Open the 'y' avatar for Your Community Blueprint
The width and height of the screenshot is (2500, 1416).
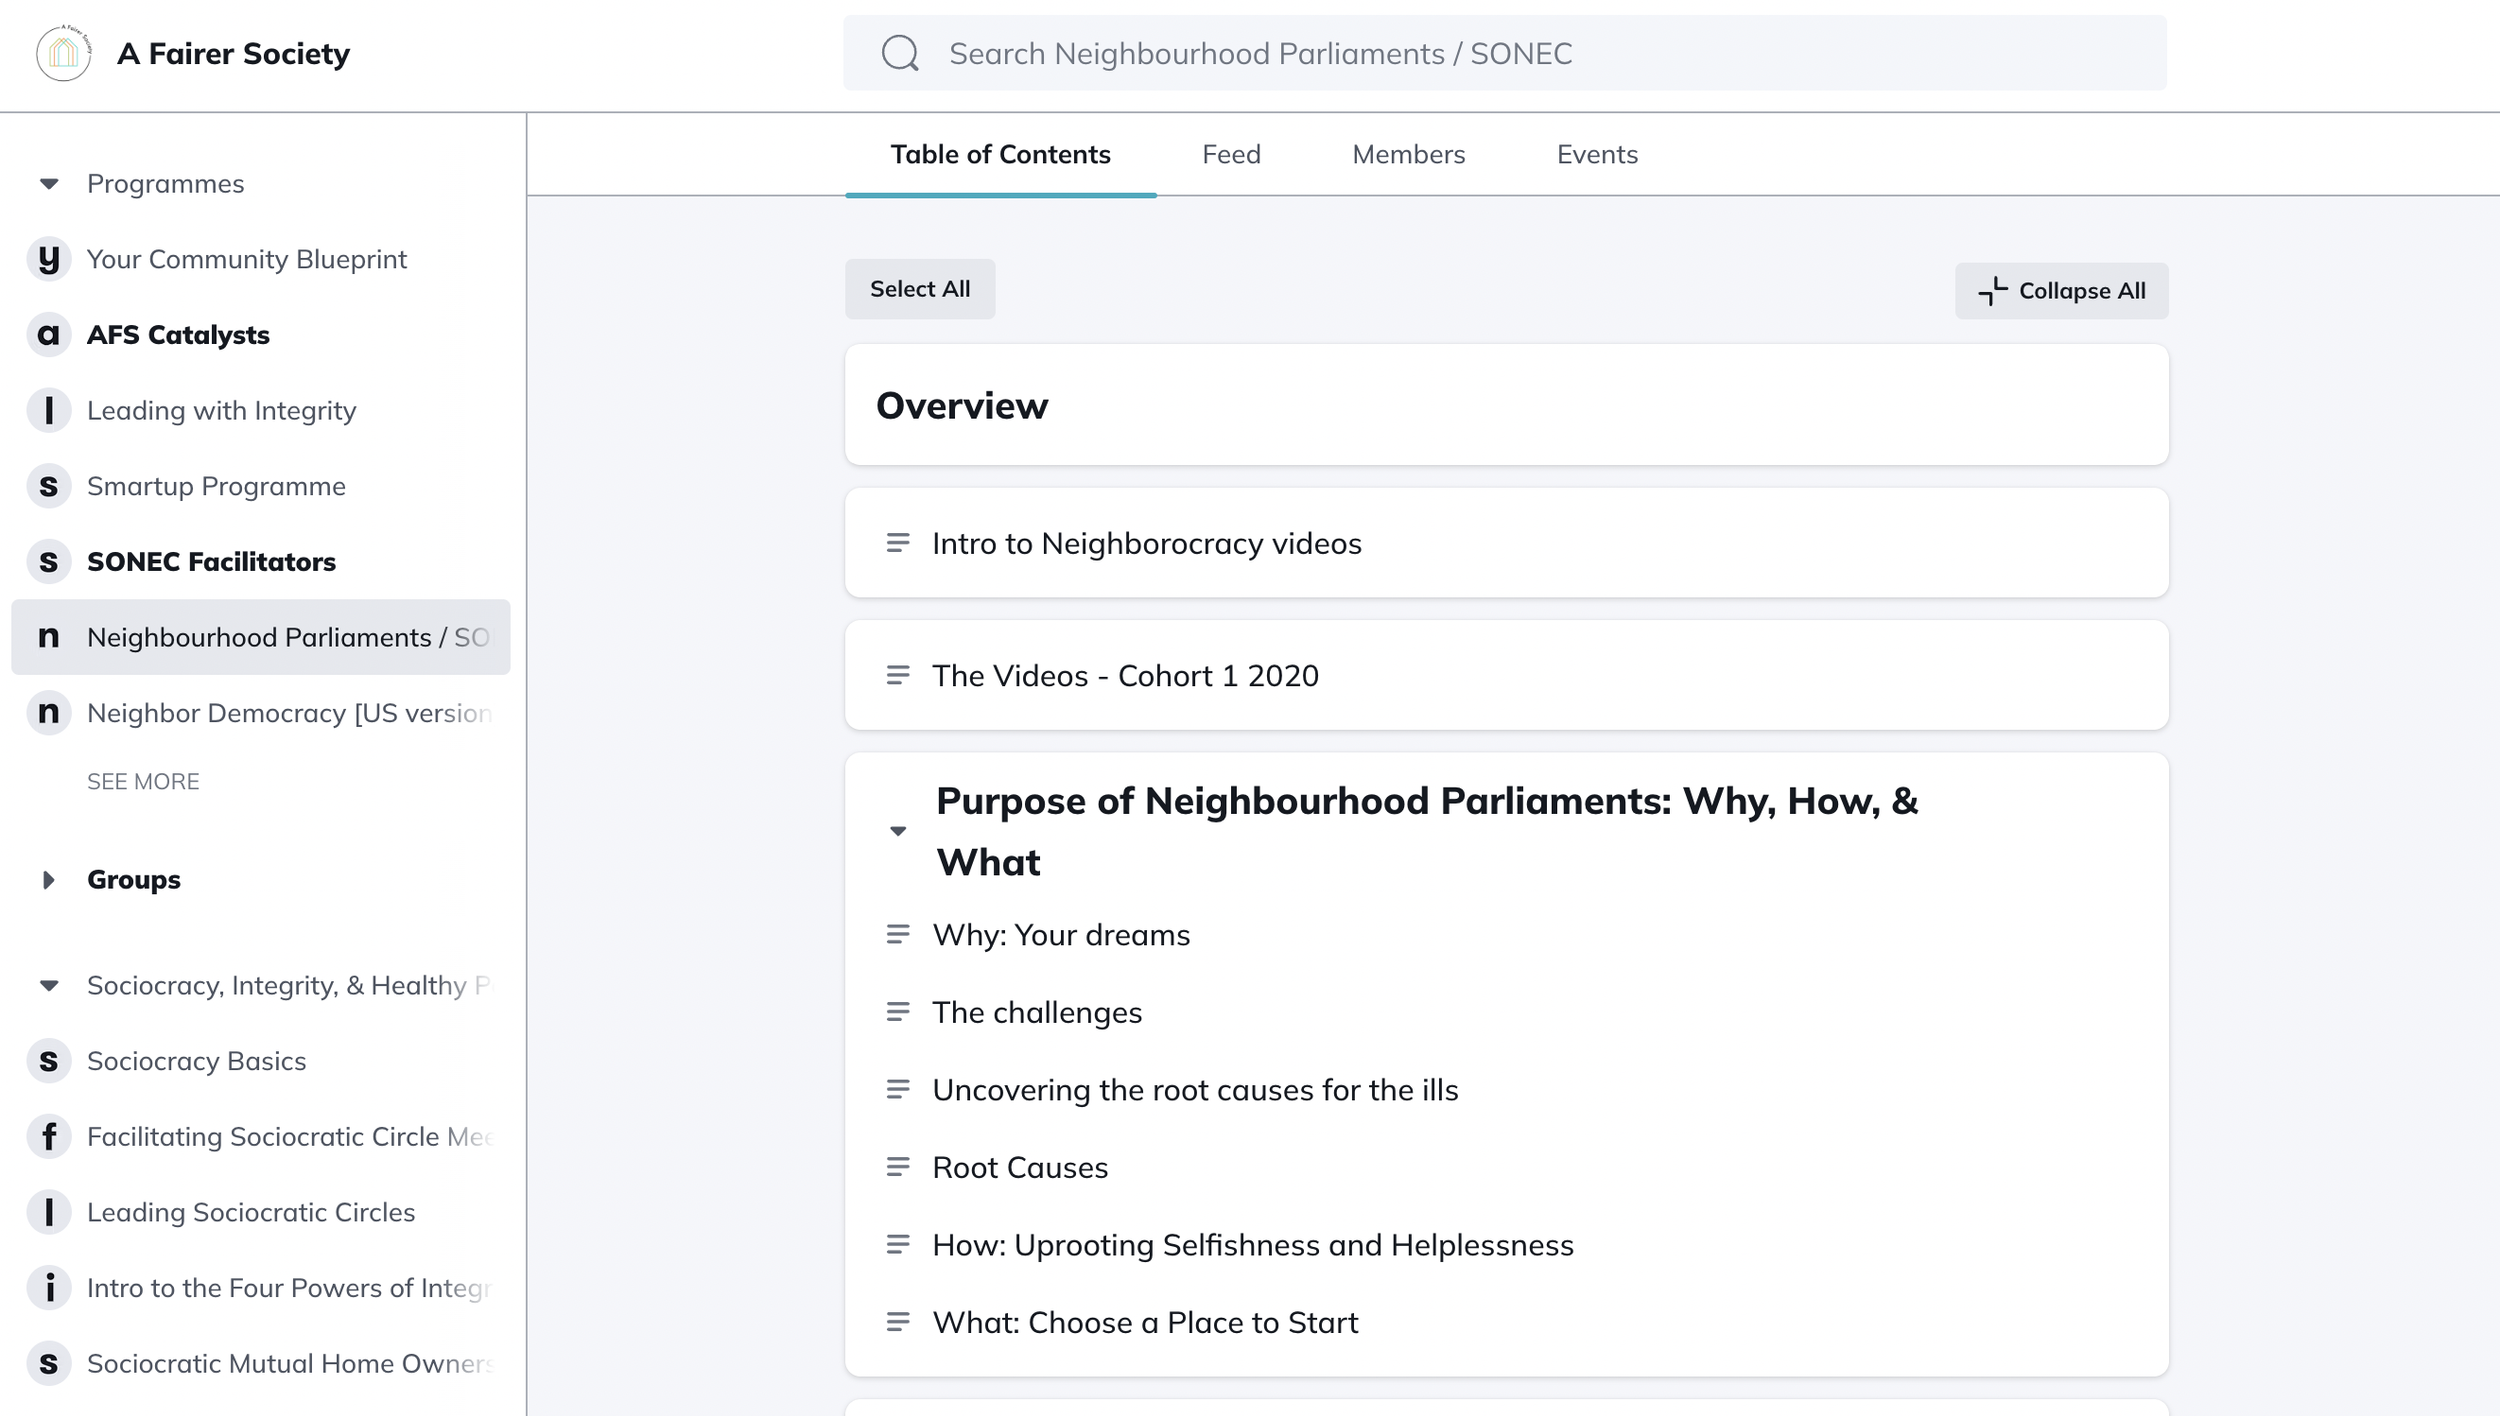[x=48, y=259]
